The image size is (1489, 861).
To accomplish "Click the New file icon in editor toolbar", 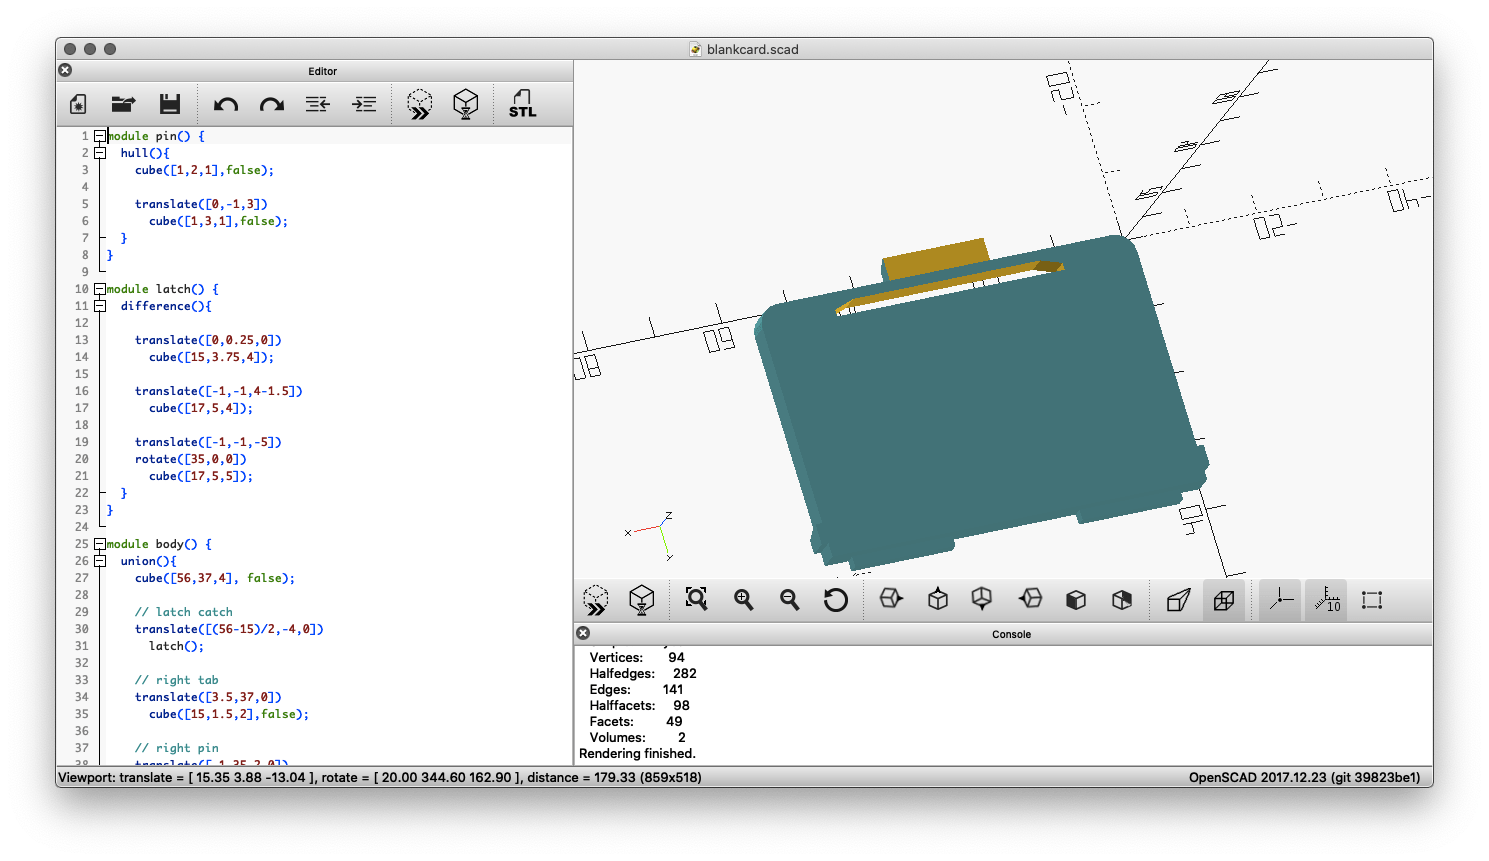I will pos(78,104).
